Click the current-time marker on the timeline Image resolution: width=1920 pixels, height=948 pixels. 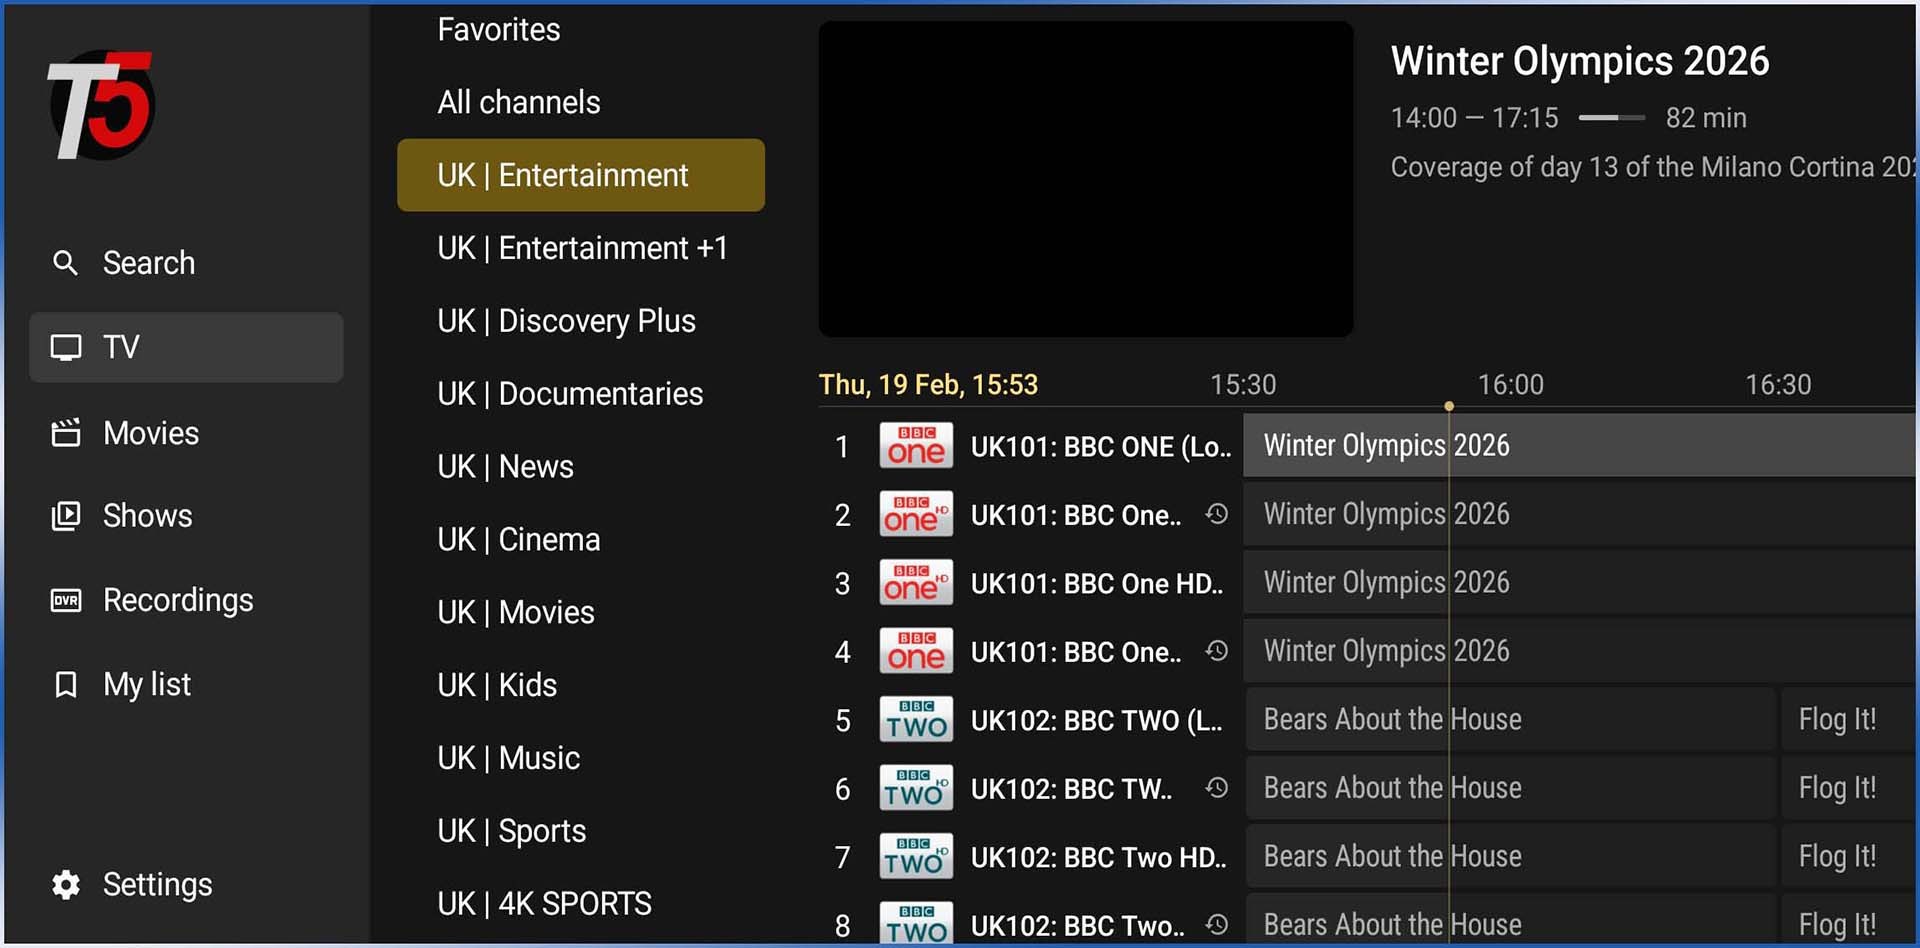tap(1448, 406)
